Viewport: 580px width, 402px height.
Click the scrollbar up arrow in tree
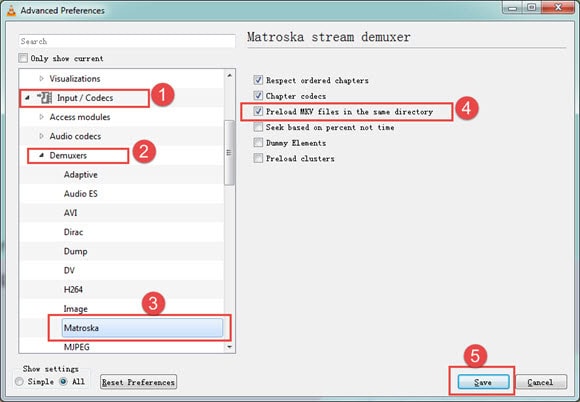(x=229, y=75)
